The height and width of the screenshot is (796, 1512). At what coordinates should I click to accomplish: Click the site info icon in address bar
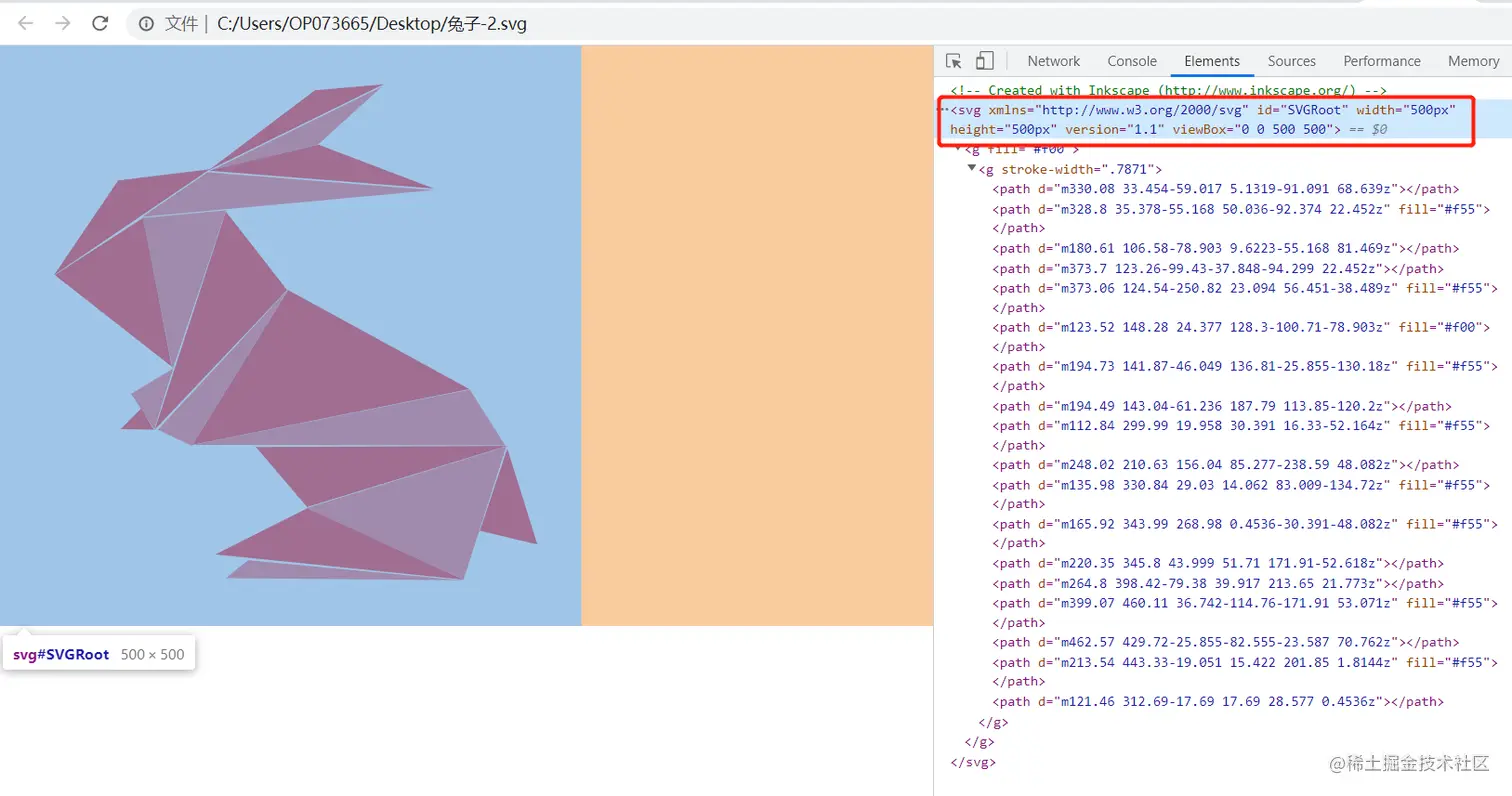tap(146, 23)
